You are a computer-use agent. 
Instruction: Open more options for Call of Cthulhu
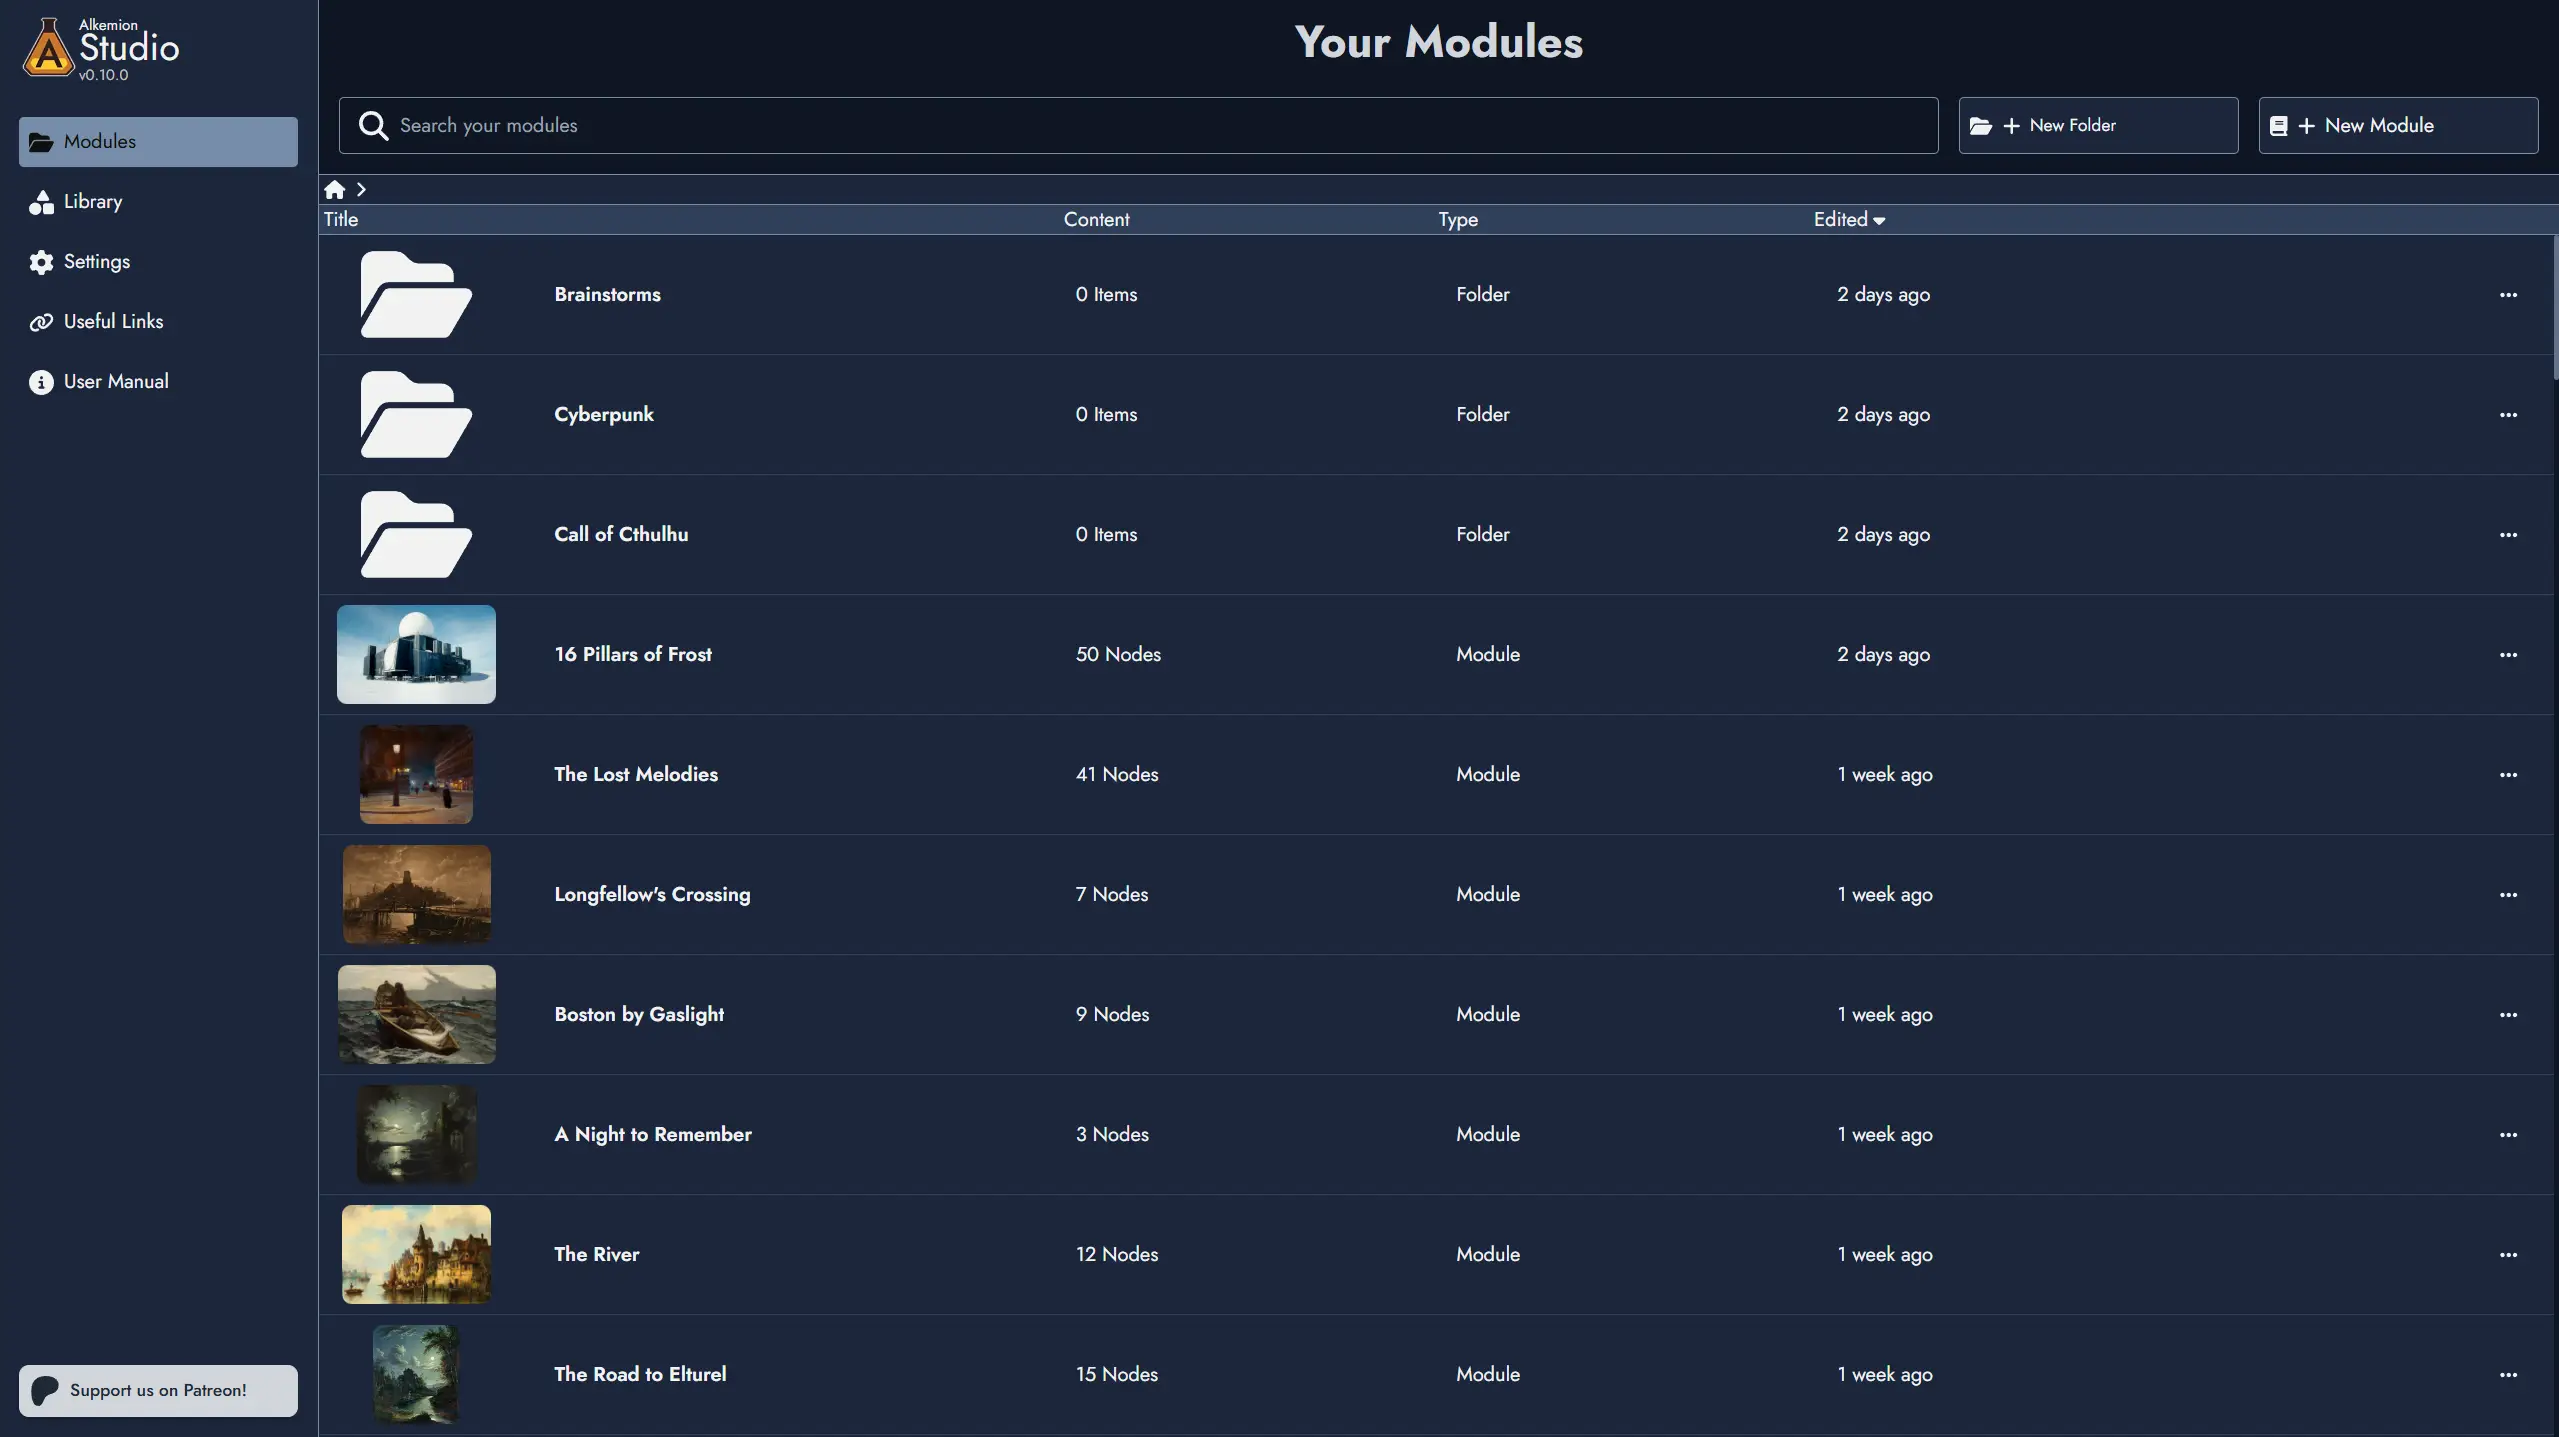tap(2508, 534)
